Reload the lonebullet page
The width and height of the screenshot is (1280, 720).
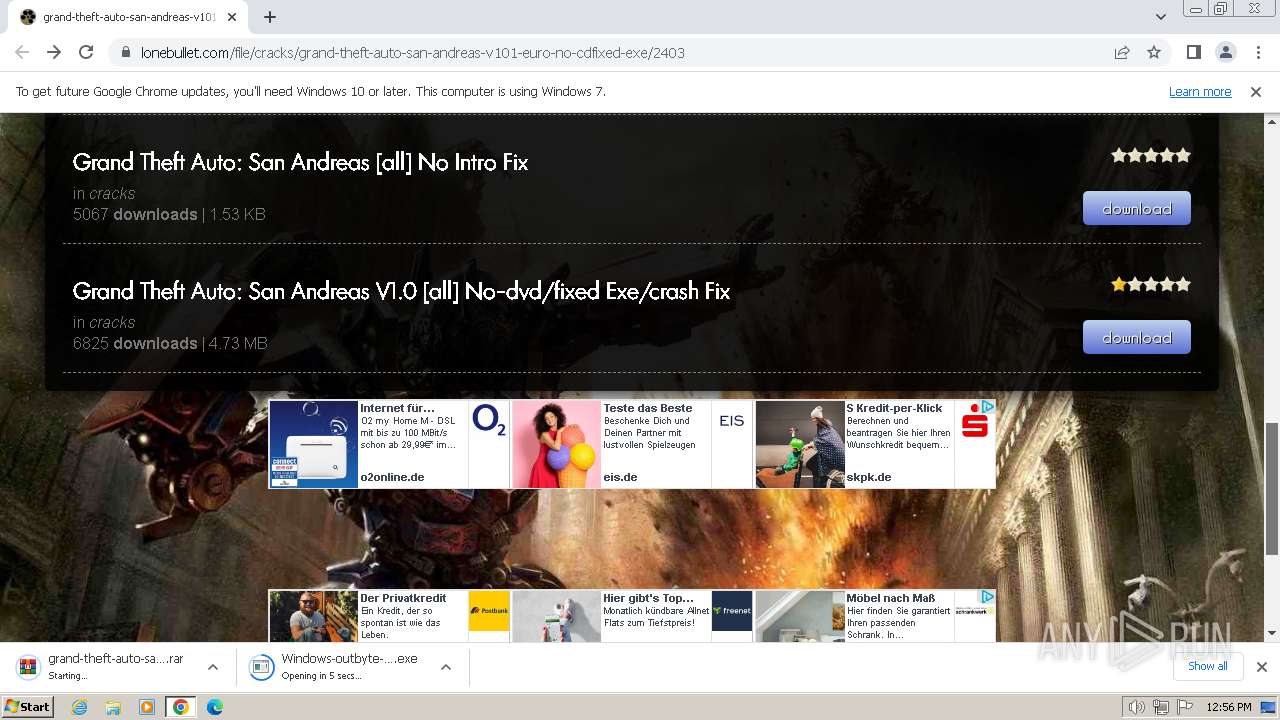(86, 52)
